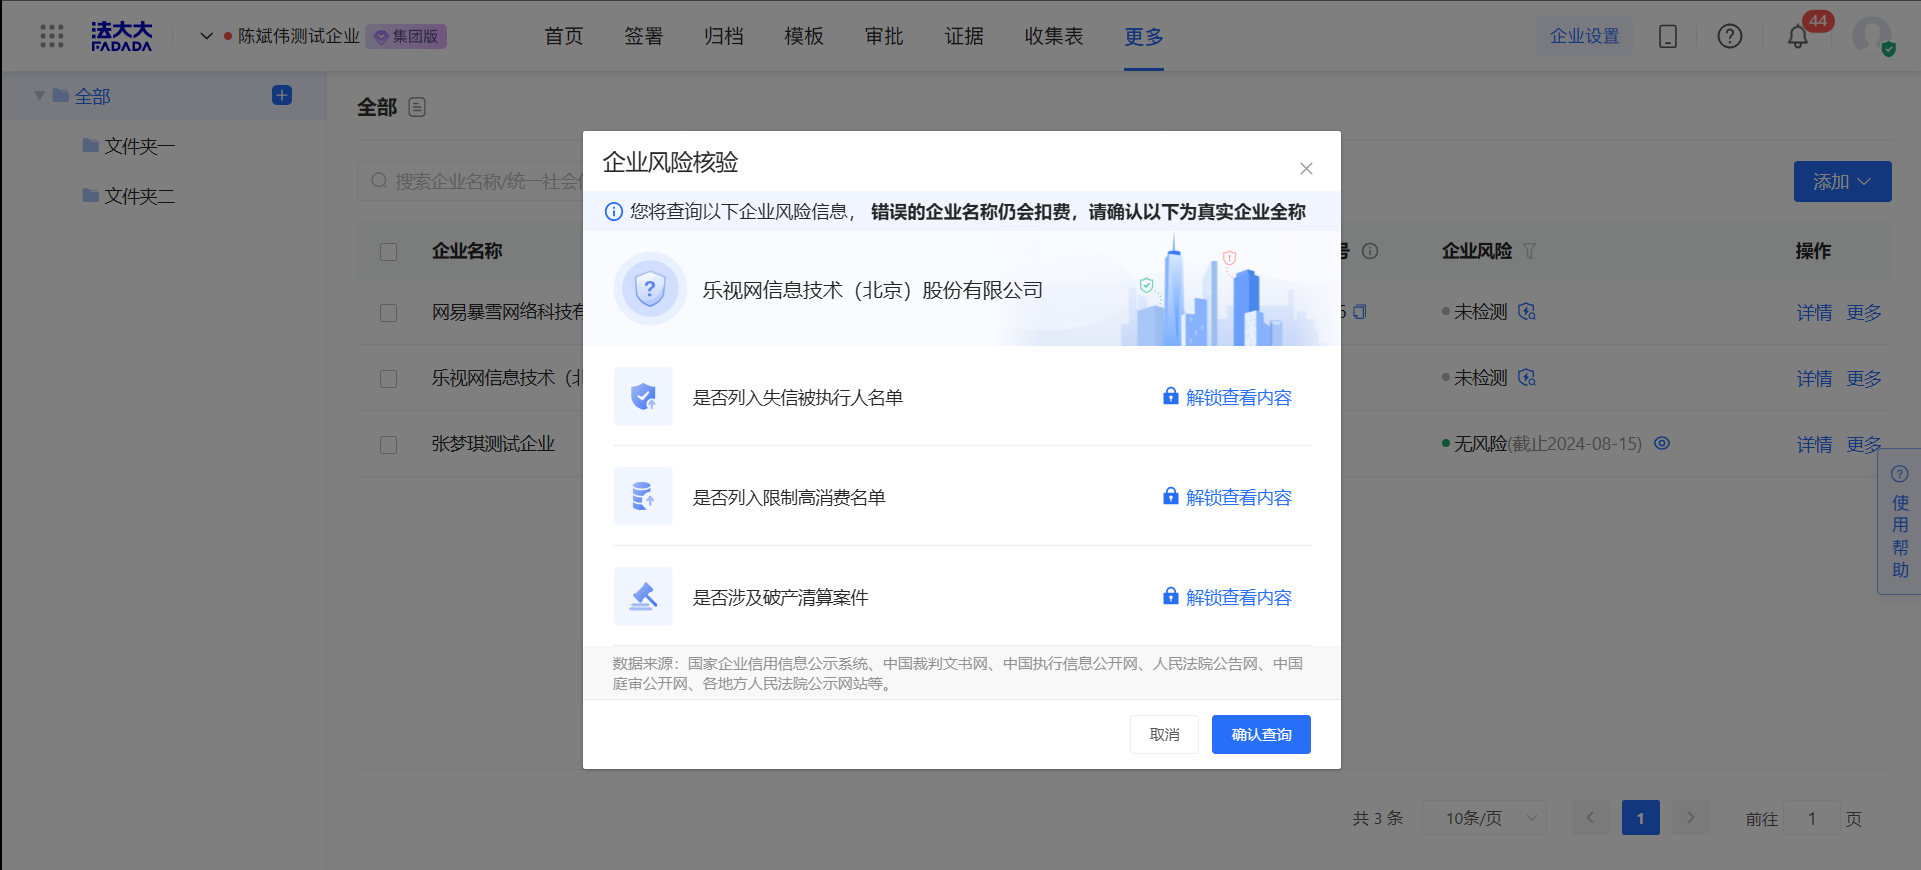
Task: Collapse the 全部 folder tree
Action: pos(40,96)
